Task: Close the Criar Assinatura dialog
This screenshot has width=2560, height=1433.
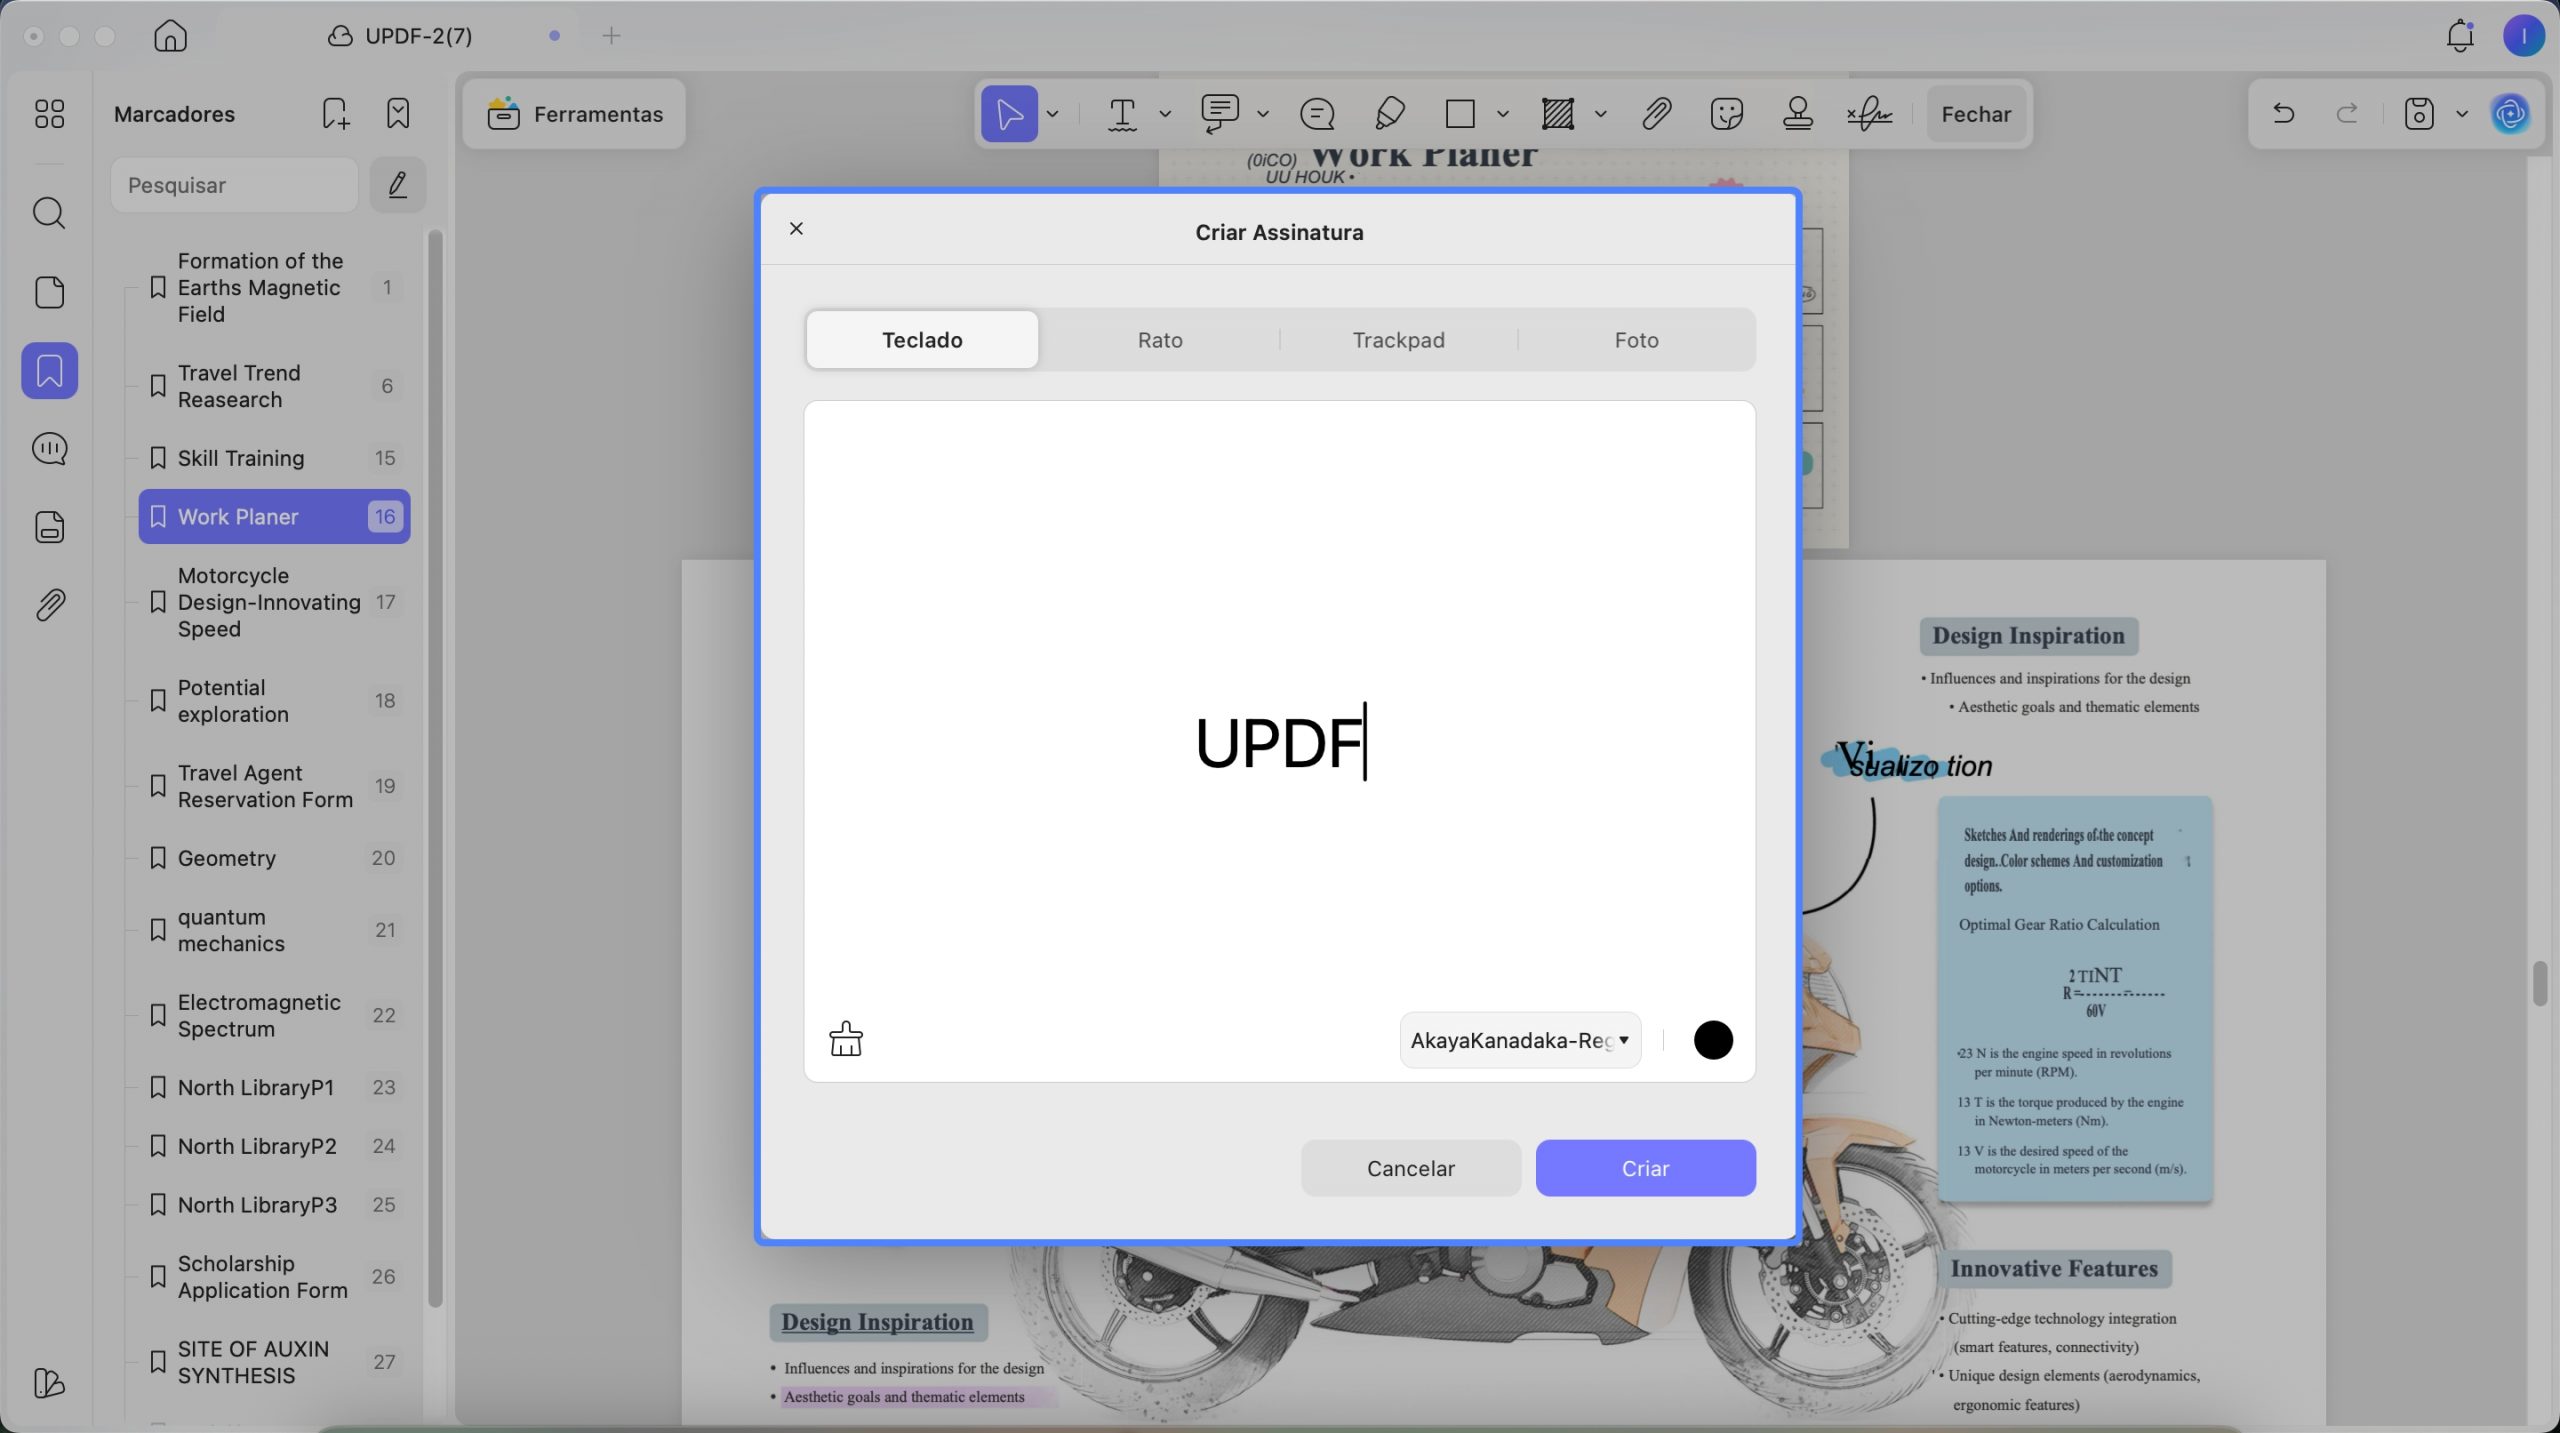Action: (796, 229)
